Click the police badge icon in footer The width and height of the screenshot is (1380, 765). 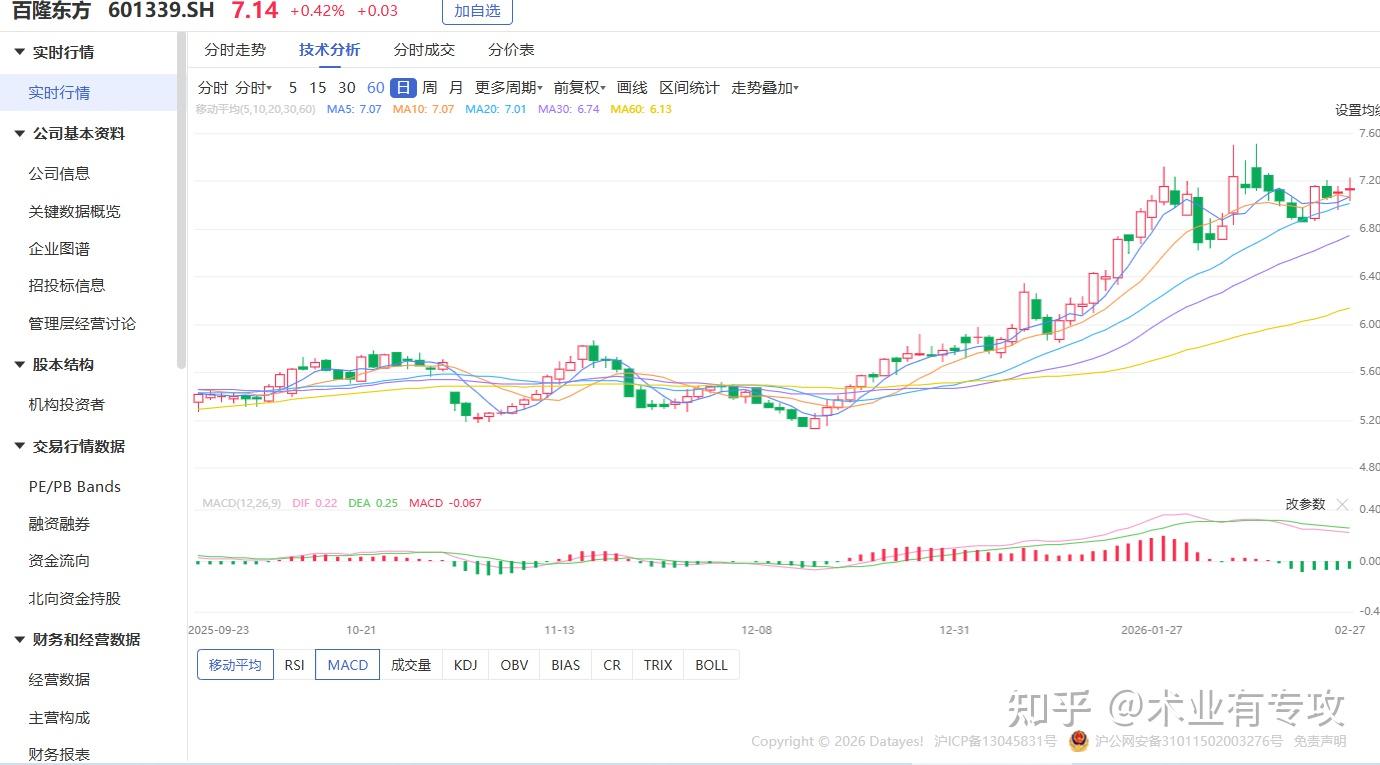[1078, 741]
